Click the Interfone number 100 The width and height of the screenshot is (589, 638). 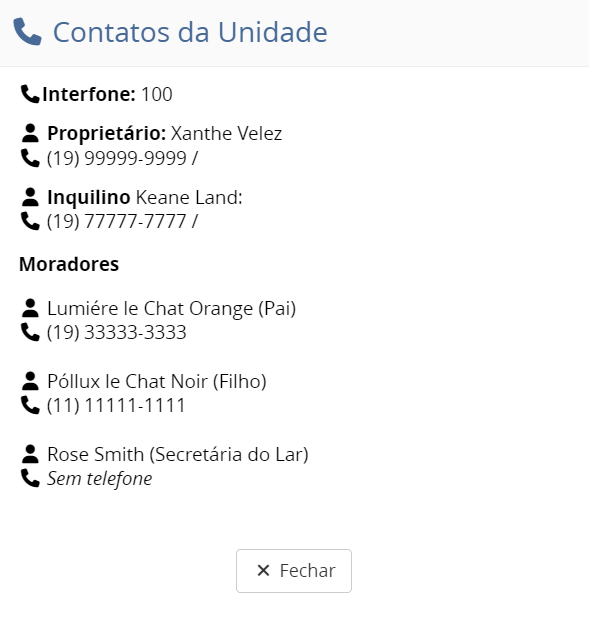(x=157, y=94)
